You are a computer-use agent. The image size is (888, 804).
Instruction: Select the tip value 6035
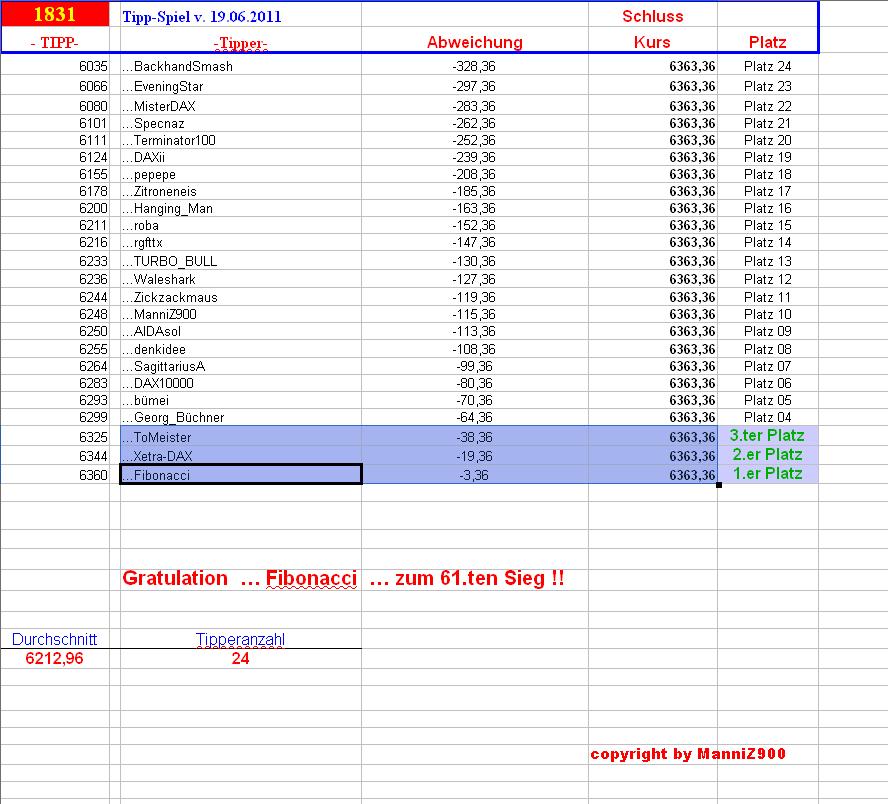click(x=93, y=66)
